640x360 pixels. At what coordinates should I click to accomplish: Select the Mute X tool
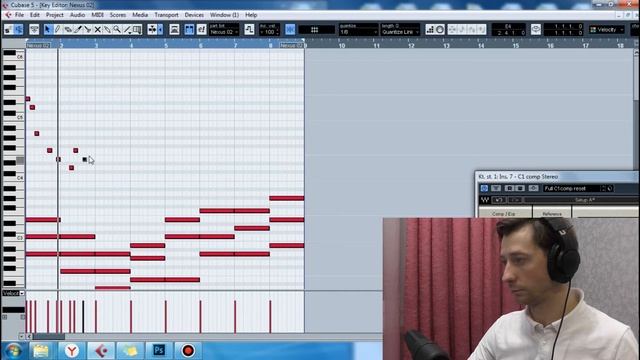pos(98,29)
